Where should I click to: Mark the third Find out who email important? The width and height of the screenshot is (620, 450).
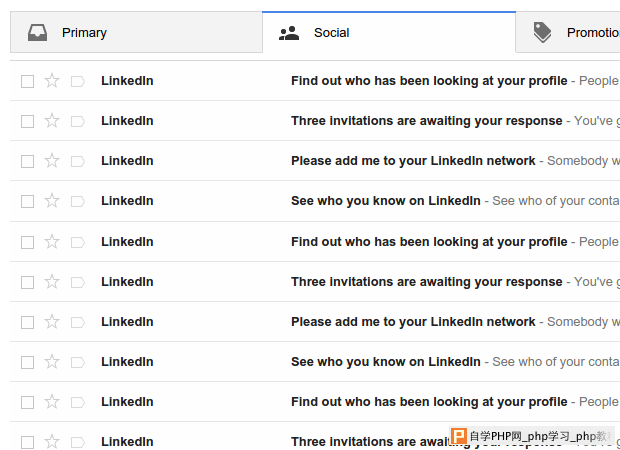pos(78,403)
